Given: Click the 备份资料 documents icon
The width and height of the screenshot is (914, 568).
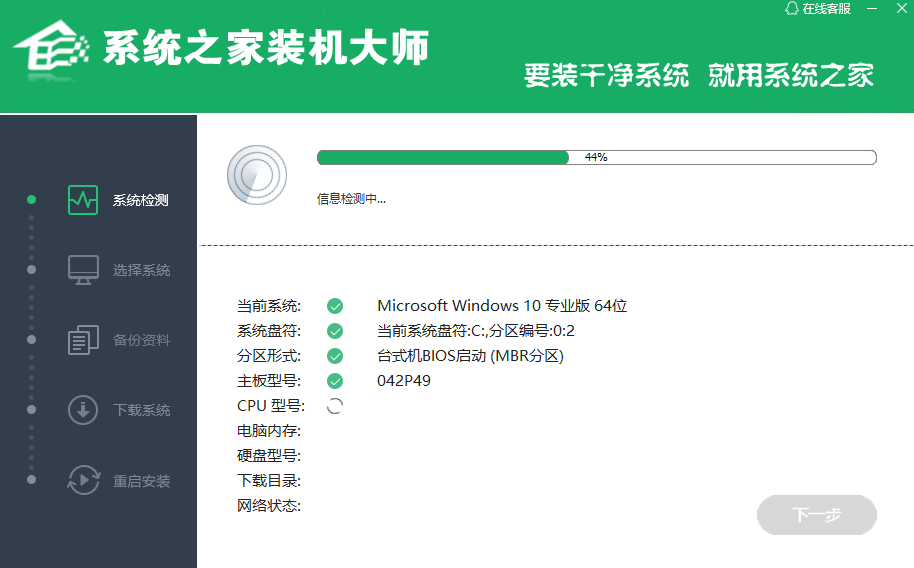Looking at the screenshot, I should pos(83,340).
